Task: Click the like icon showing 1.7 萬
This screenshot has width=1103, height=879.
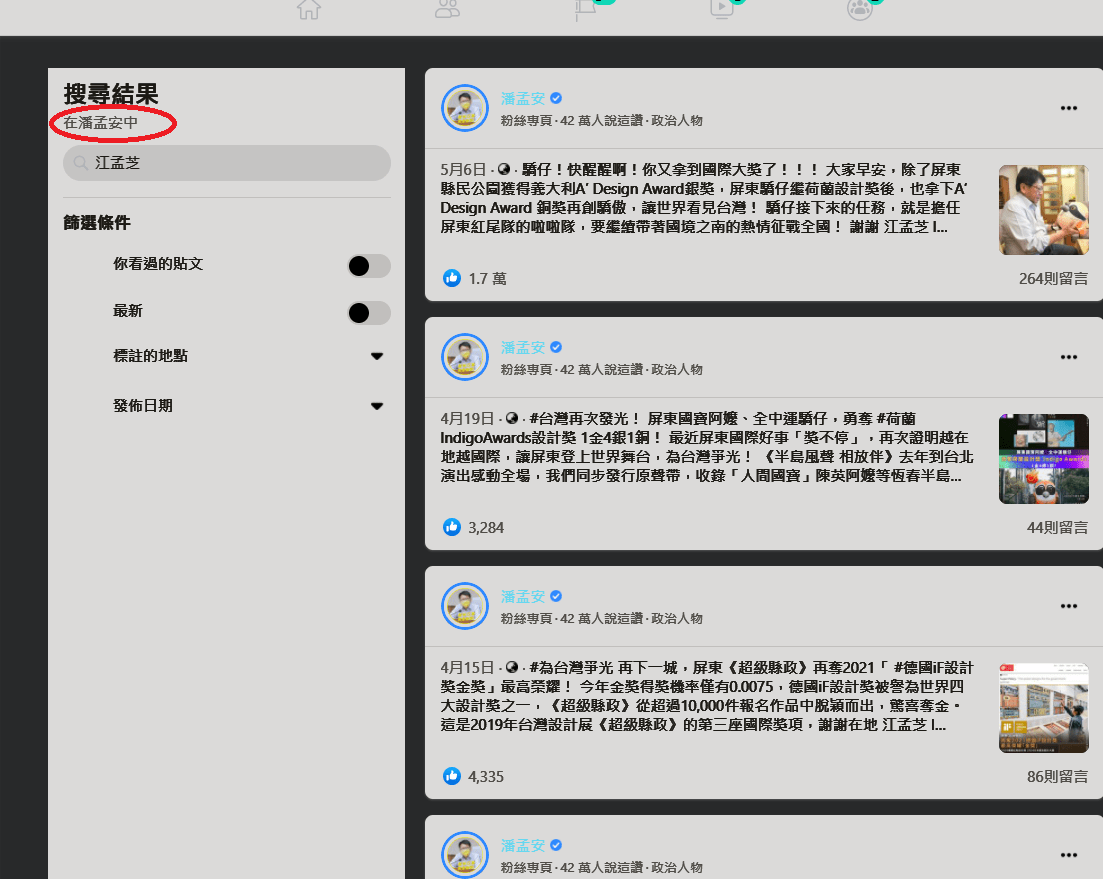Action: (452, 278)
